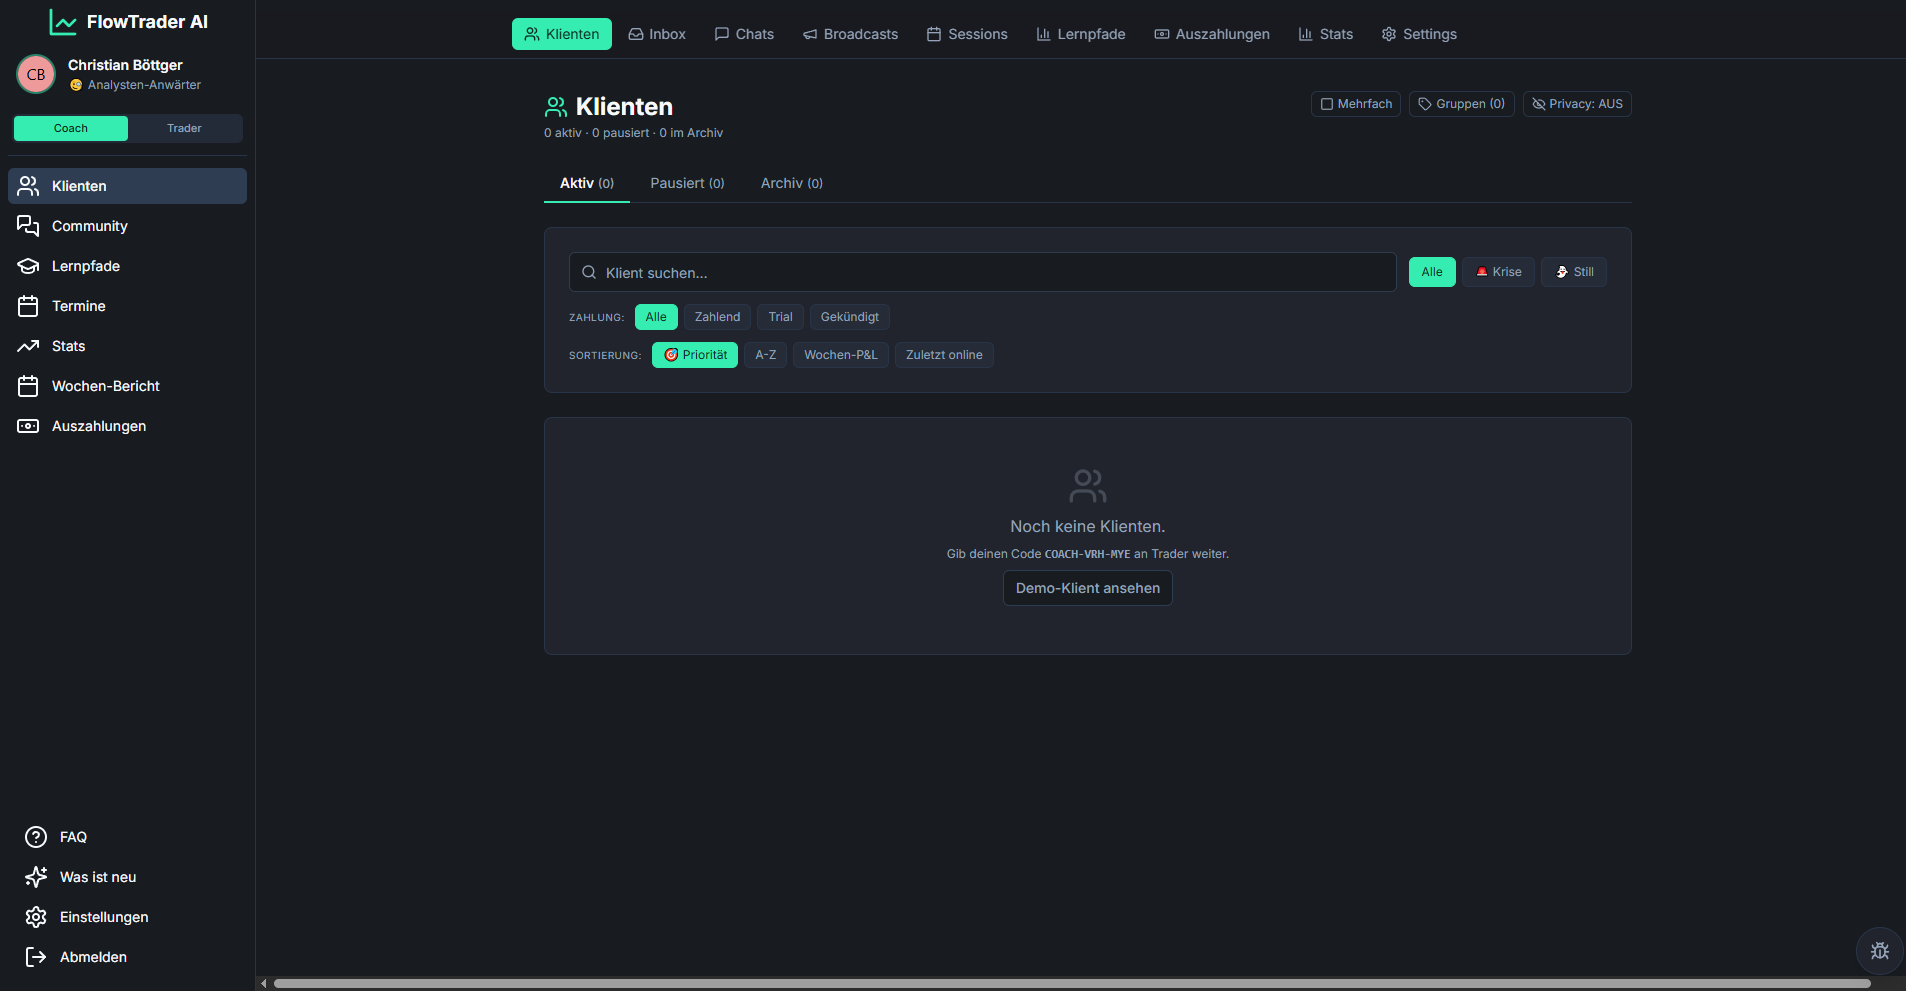Image resolution: width=1906 pixels, height=991 pixels.
Task: Switch to Trader mode
Action: (x=185, y=128)
